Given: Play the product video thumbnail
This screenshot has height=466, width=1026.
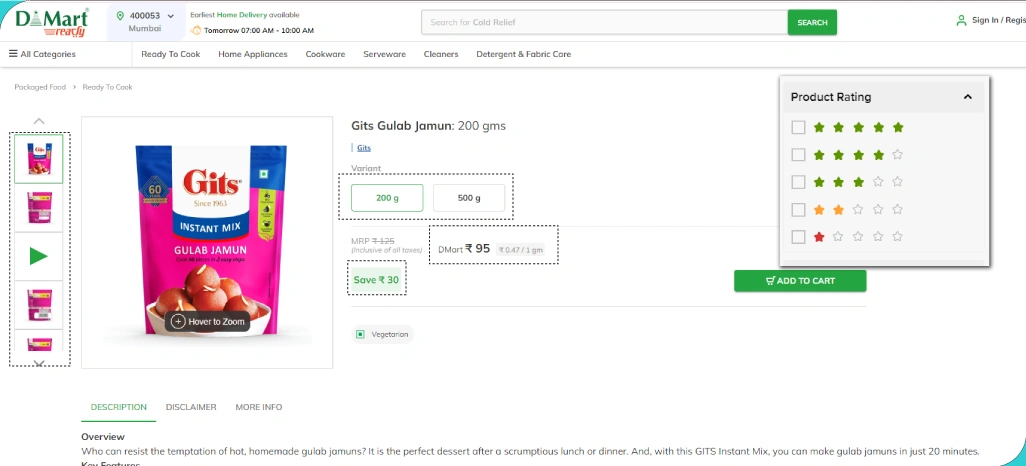Looking at the screenshot, I should 39,256.
